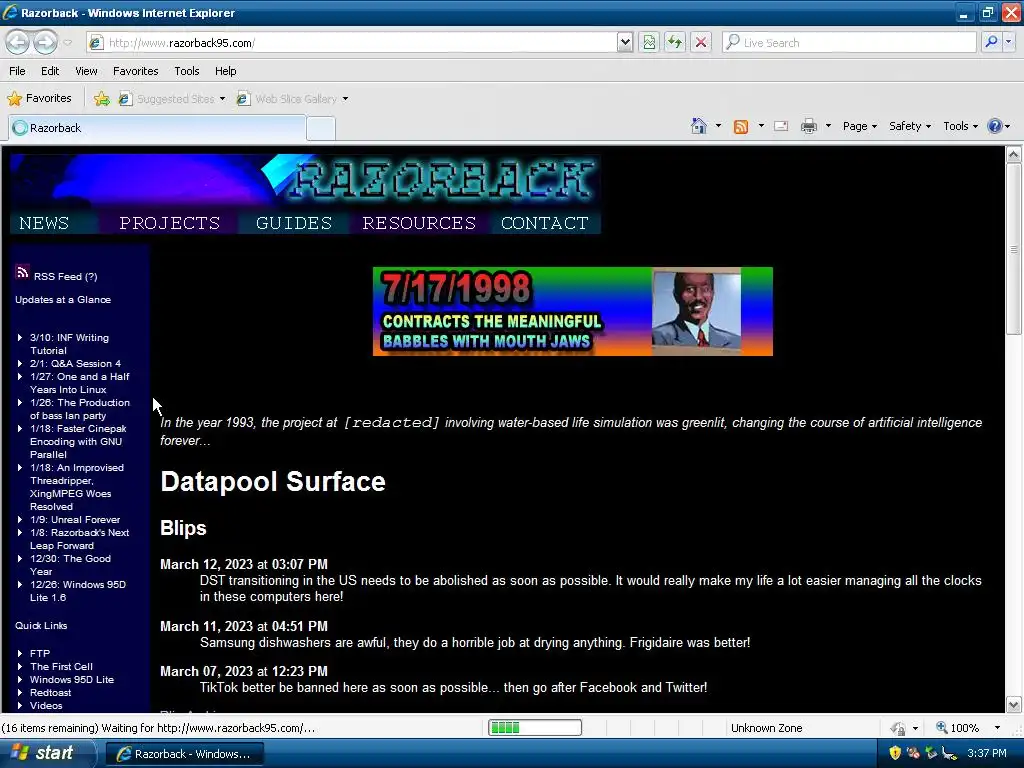Open the 3/10: INF Writing Tutorial link

[69, 344]
